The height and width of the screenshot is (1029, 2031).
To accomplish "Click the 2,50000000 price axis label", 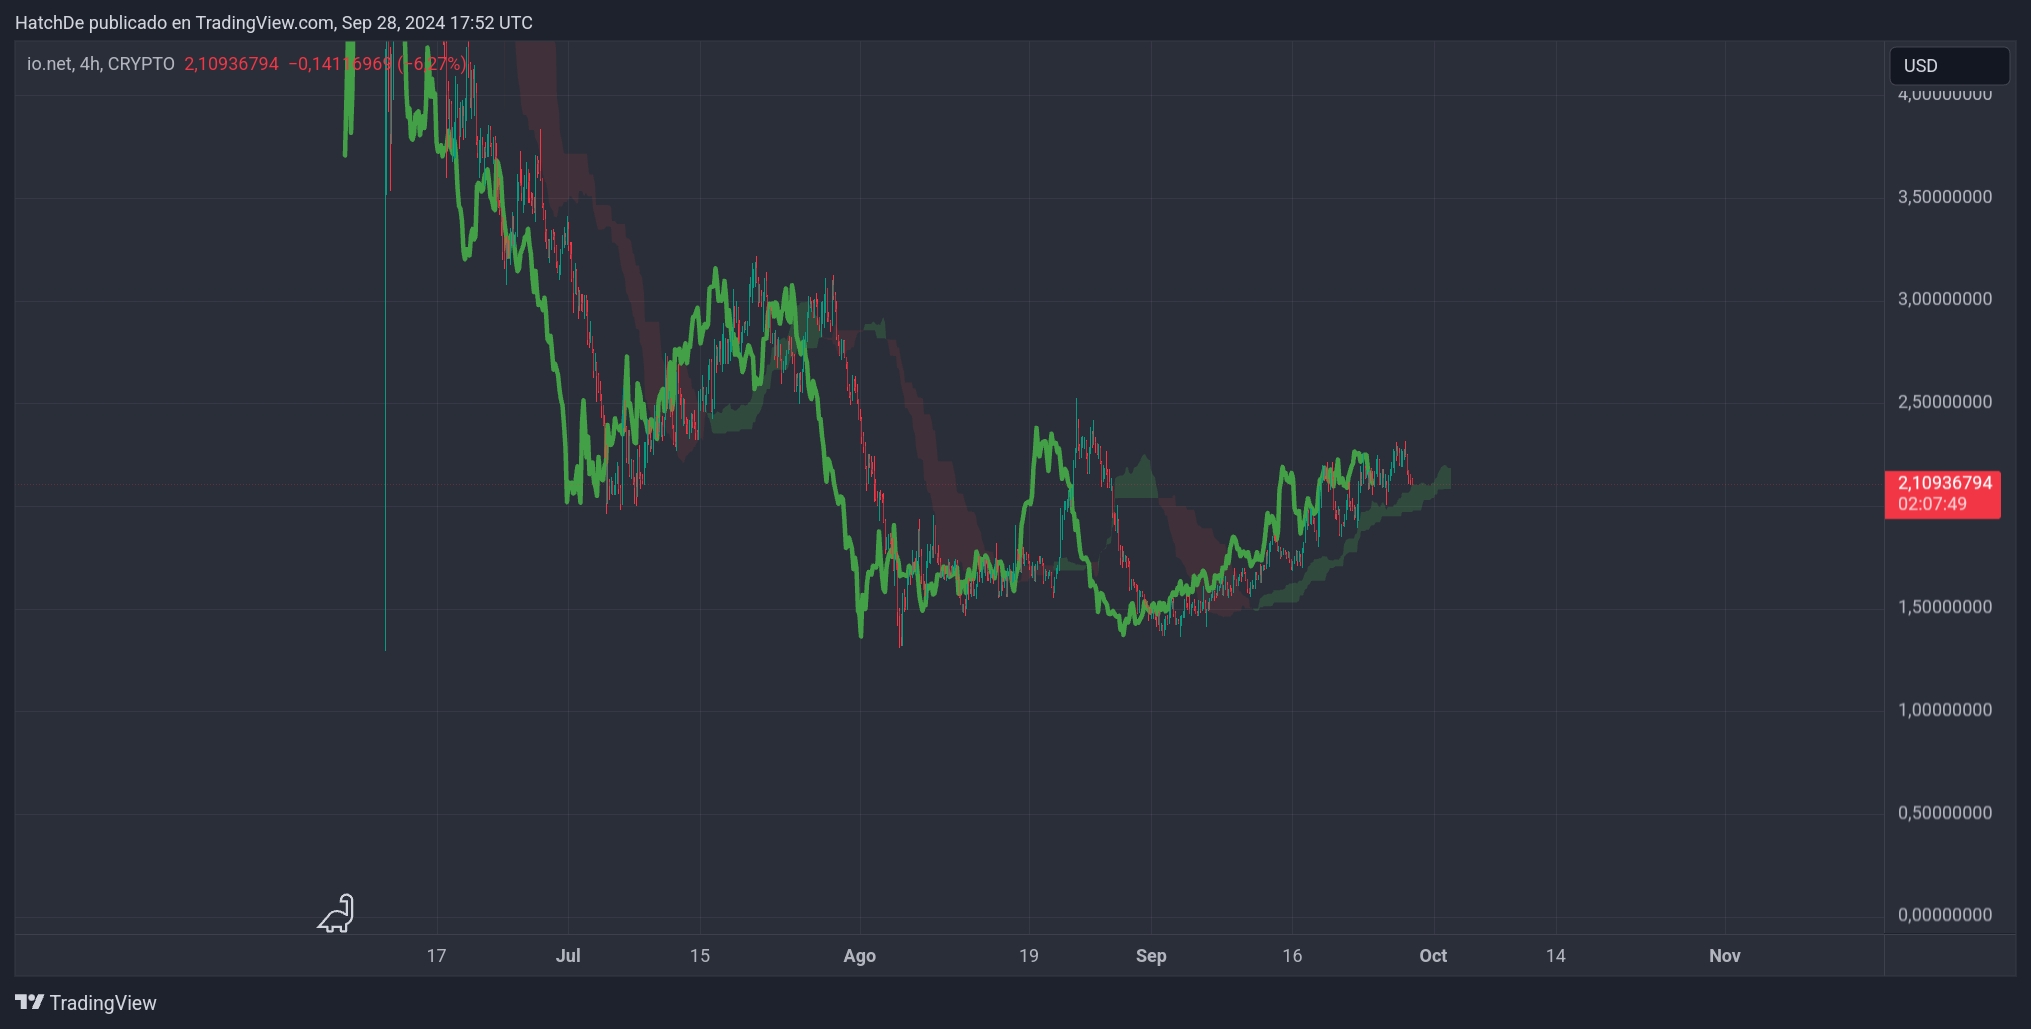I will tap(1945, 402).
